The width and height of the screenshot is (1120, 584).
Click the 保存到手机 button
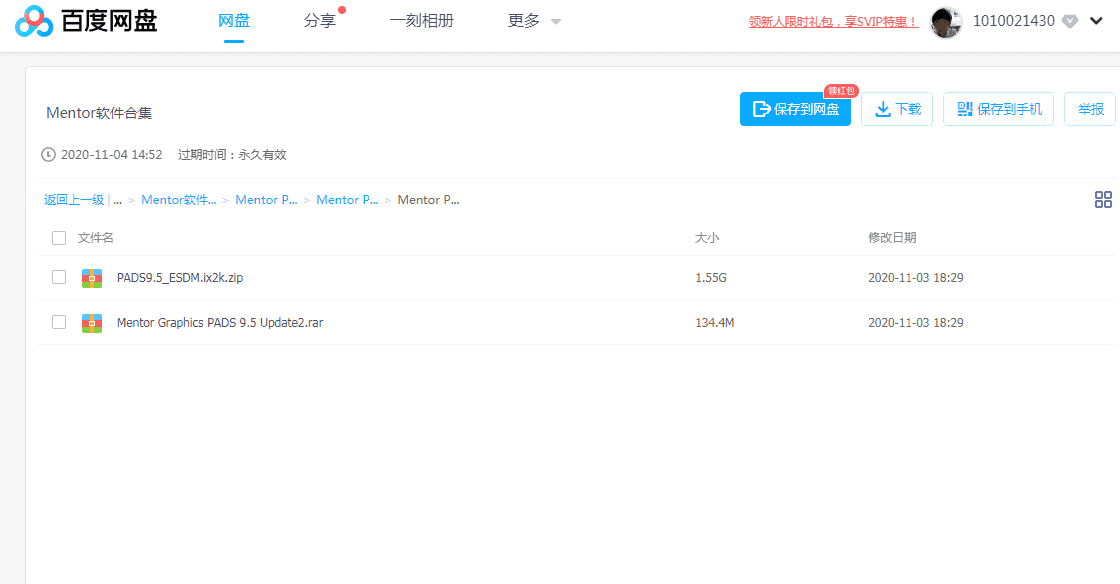coord(999,109)
